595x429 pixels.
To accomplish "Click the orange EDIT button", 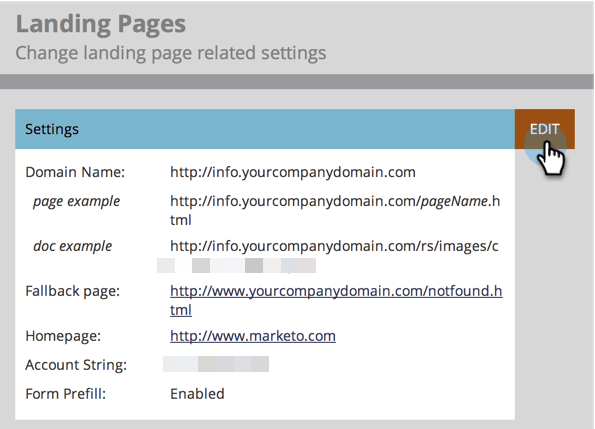I will (545, 129).
